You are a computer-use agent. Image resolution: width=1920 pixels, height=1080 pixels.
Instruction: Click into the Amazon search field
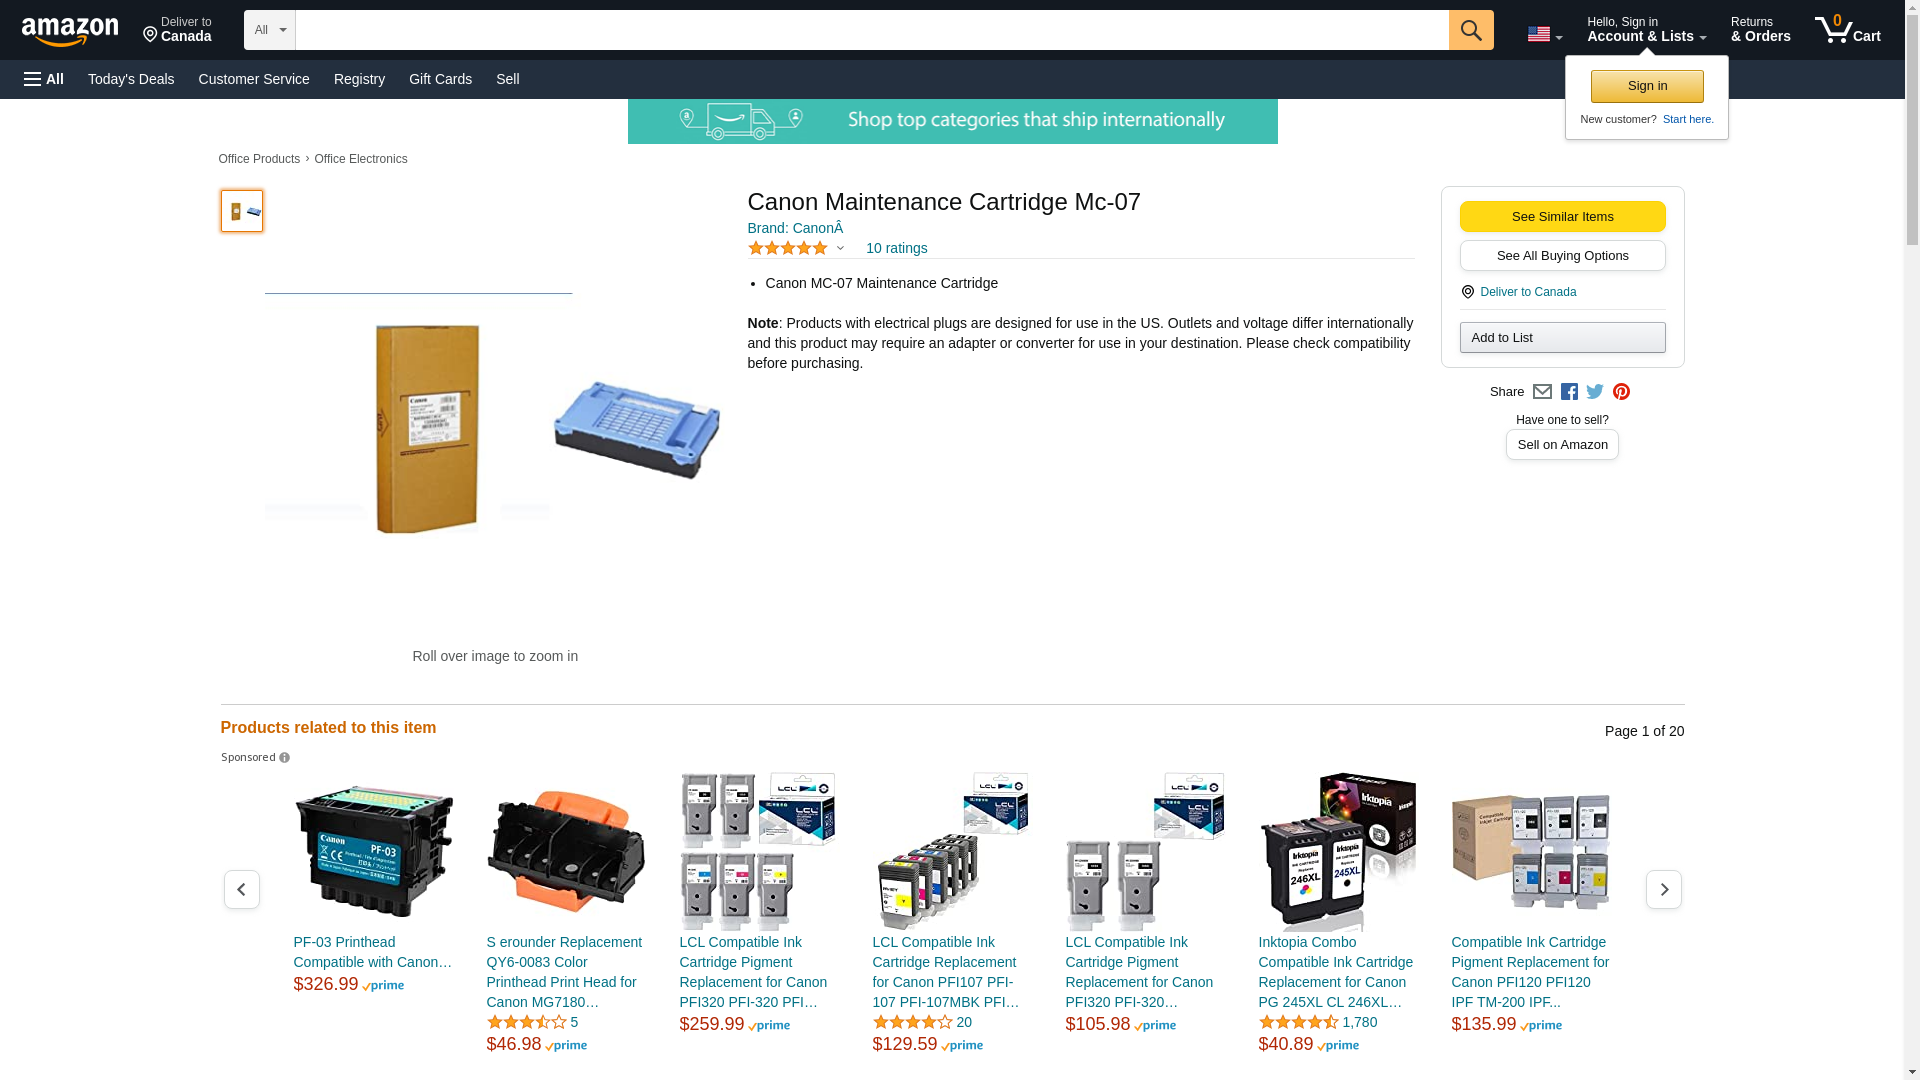point(872,30)
